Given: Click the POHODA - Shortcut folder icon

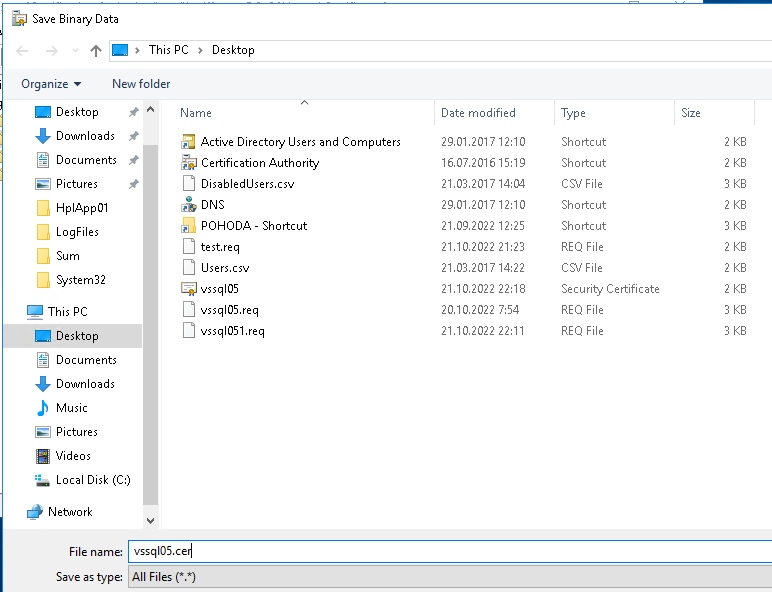Looking at the screenshot, I should click(x=189, y=226).
